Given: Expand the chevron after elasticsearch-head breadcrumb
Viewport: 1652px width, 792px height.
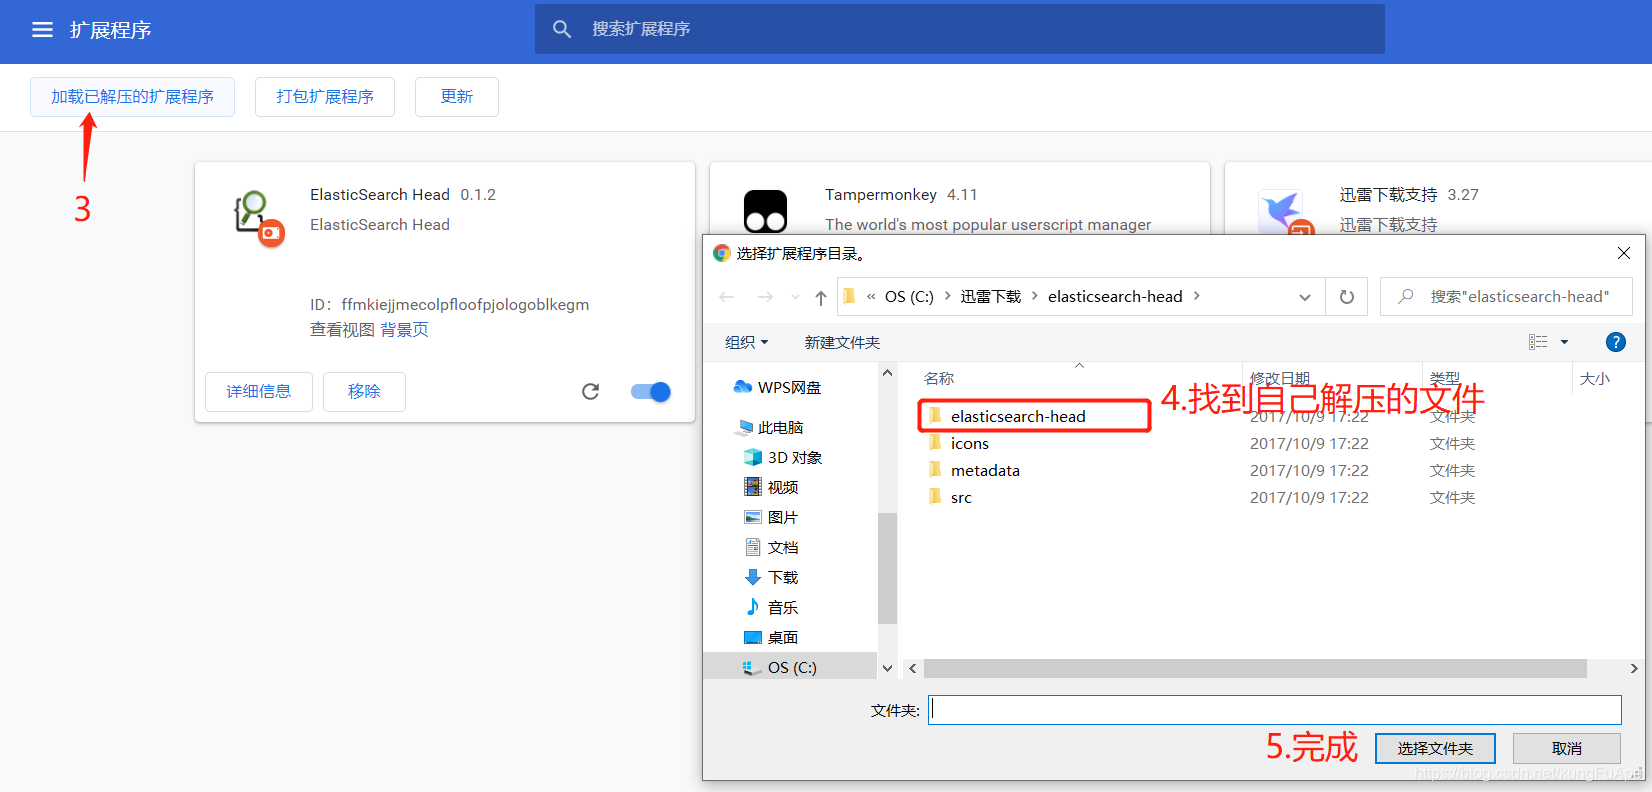Looking at the screenshot, I should [x=1197, y=296].
